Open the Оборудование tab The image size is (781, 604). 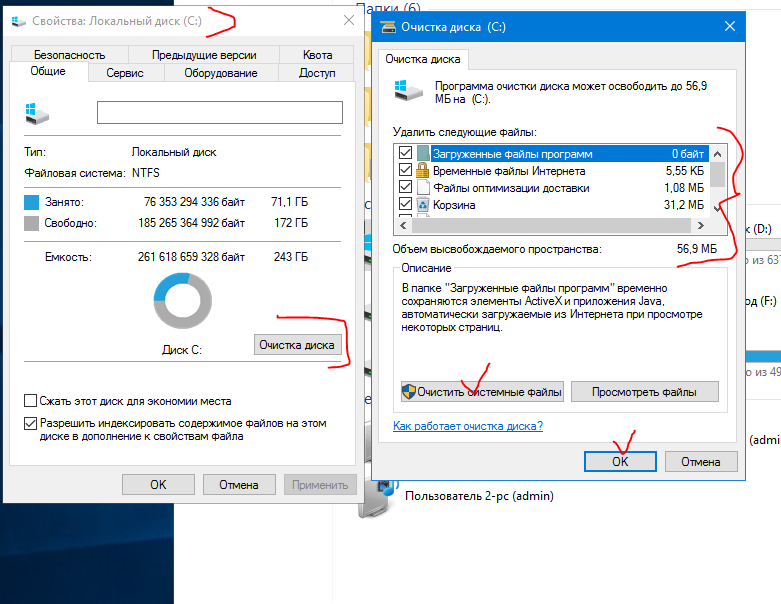point(221,73)
